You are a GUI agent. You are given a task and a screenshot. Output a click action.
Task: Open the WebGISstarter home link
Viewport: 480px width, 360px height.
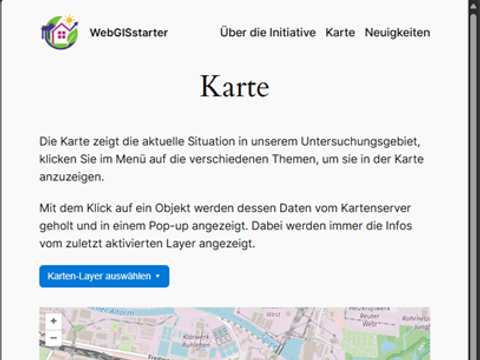(x=129, y=33)
